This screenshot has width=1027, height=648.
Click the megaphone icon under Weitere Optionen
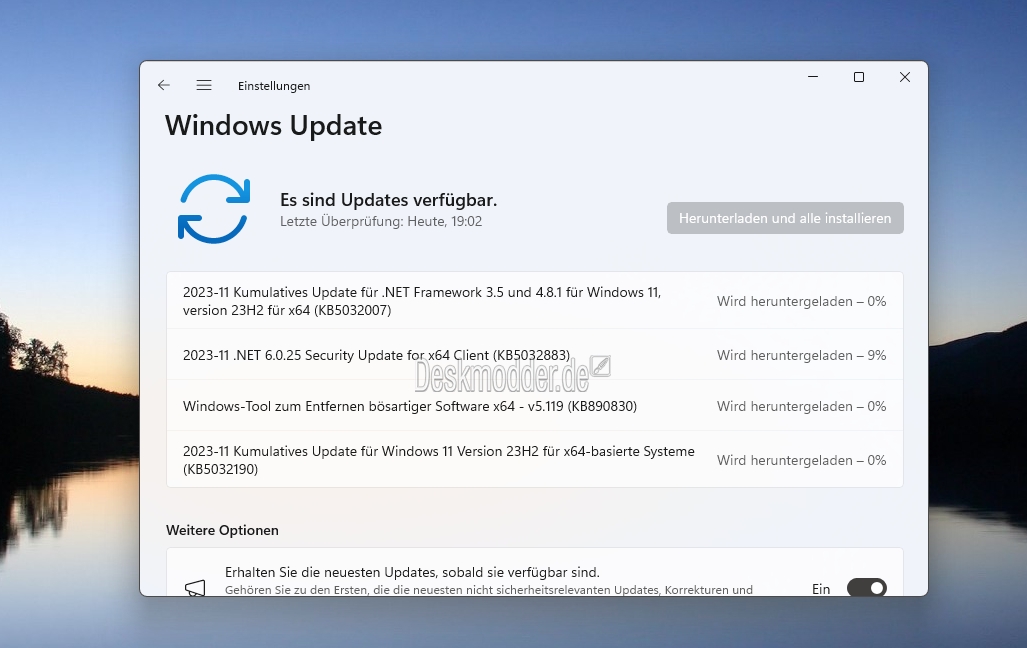[x=195, y=588]
